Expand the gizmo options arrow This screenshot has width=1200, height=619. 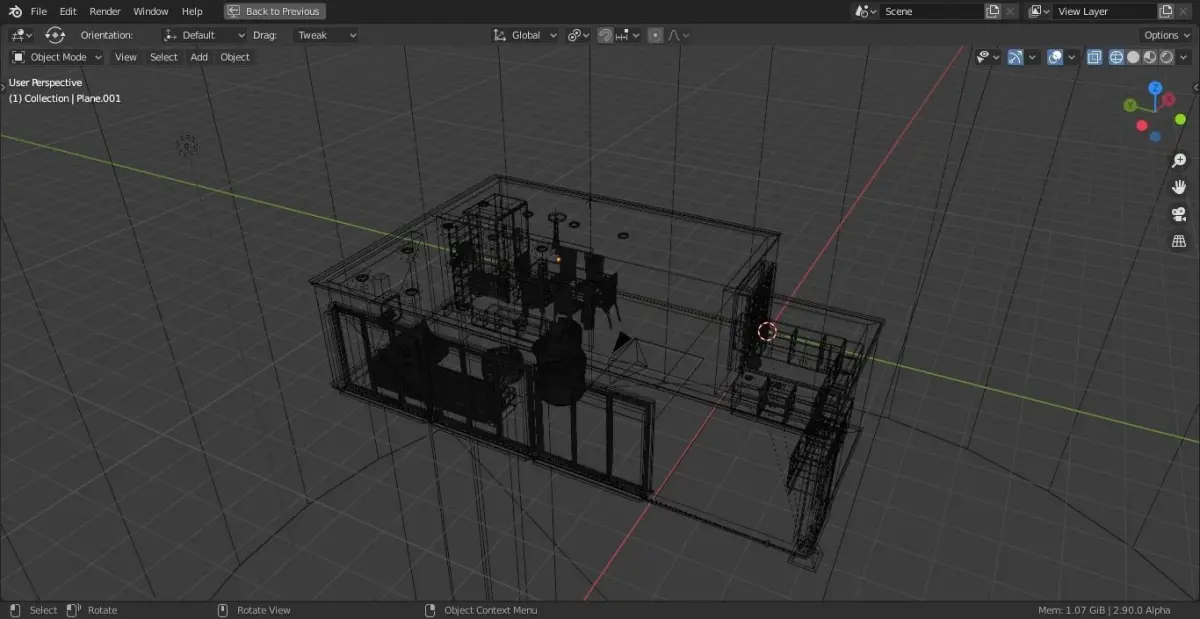[1032, 57]
